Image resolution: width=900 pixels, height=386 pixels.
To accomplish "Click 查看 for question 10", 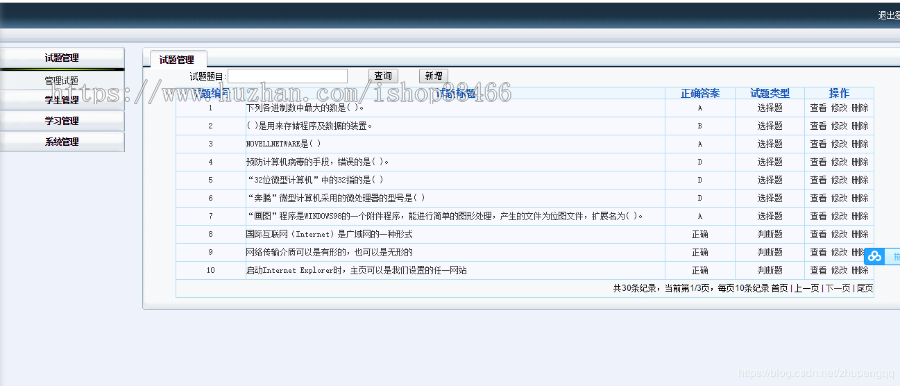I will click(x=818, y=270).
